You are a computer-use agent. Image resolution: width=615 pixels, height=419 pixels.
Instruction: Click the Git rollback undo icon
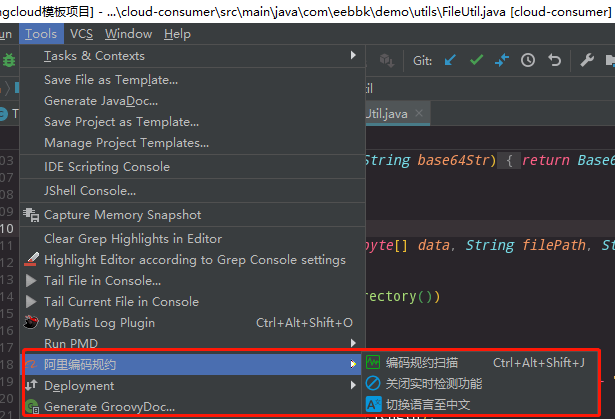click(x=554, y=60)
